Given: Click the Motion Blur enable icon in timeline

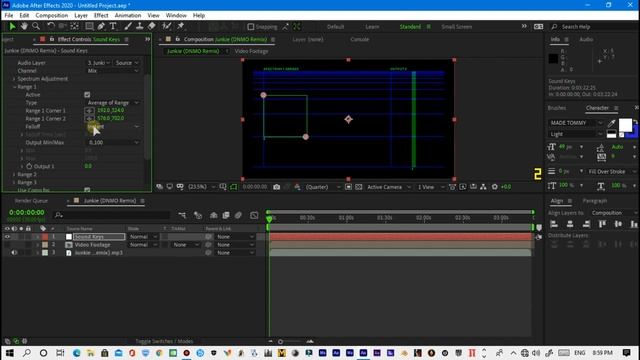Looking at the screenshot, I should point(238,215).
